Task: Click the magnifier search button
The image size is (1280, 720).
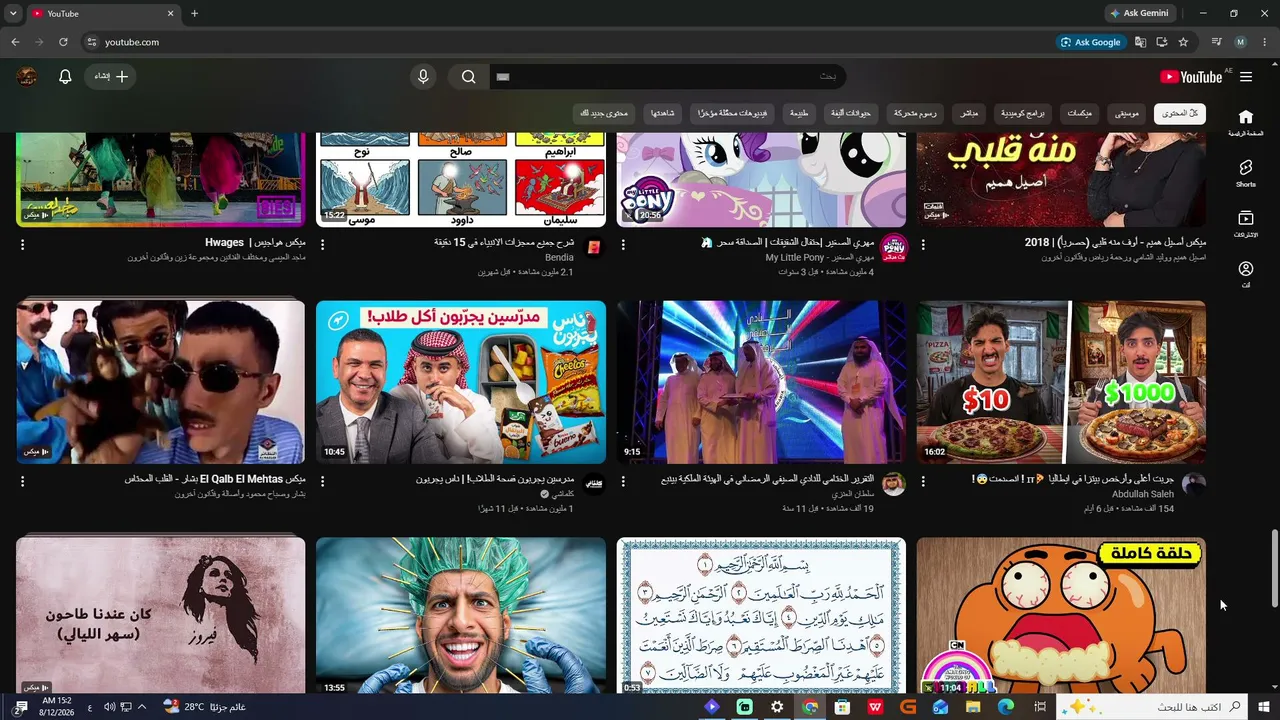Action: (x=468, y=77)
